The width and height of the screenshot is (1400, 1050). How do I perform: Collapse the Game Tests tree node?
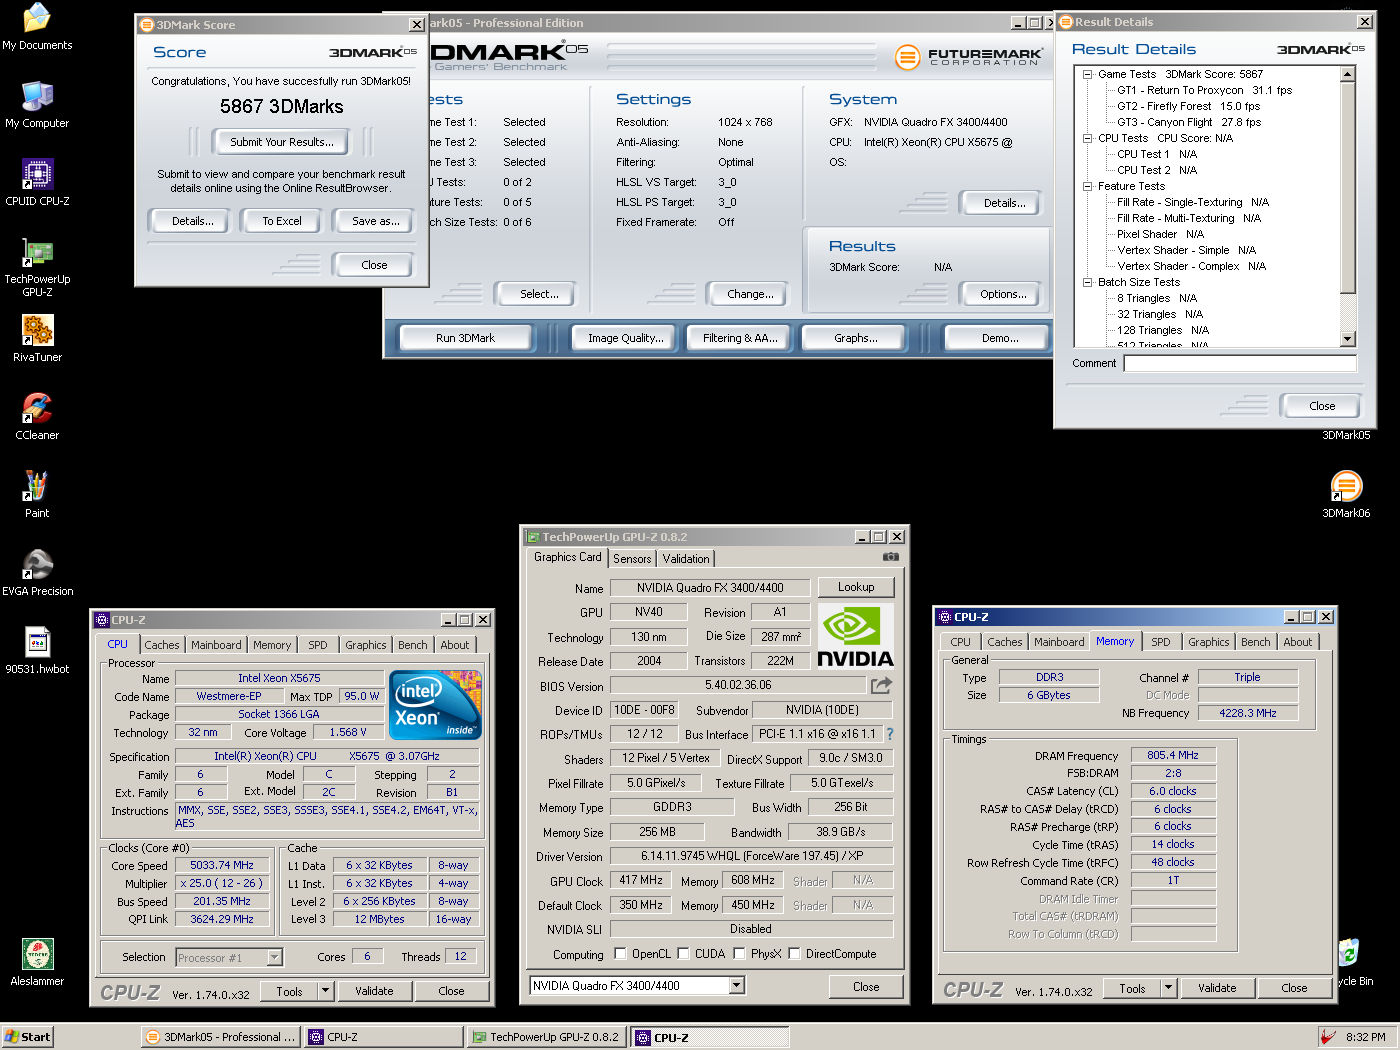coord(1087,74)
